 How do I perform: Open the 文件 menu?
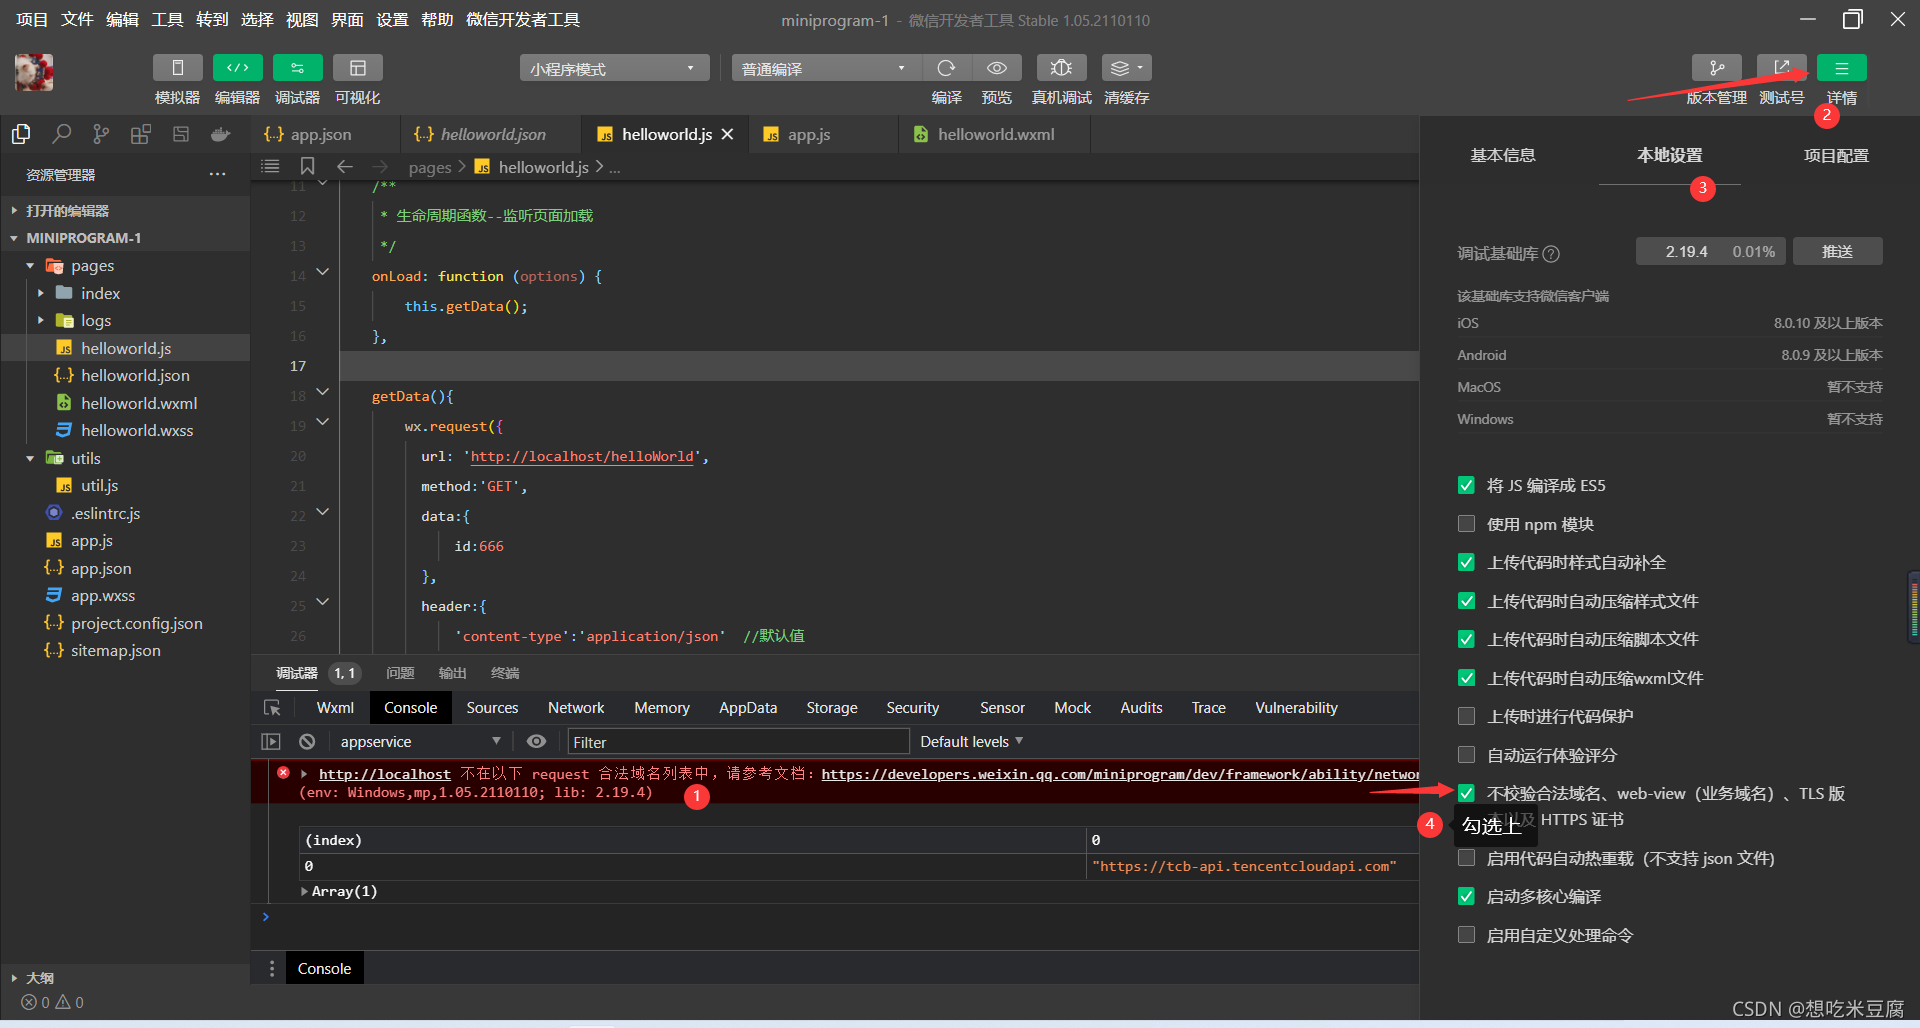pos(77,20)
